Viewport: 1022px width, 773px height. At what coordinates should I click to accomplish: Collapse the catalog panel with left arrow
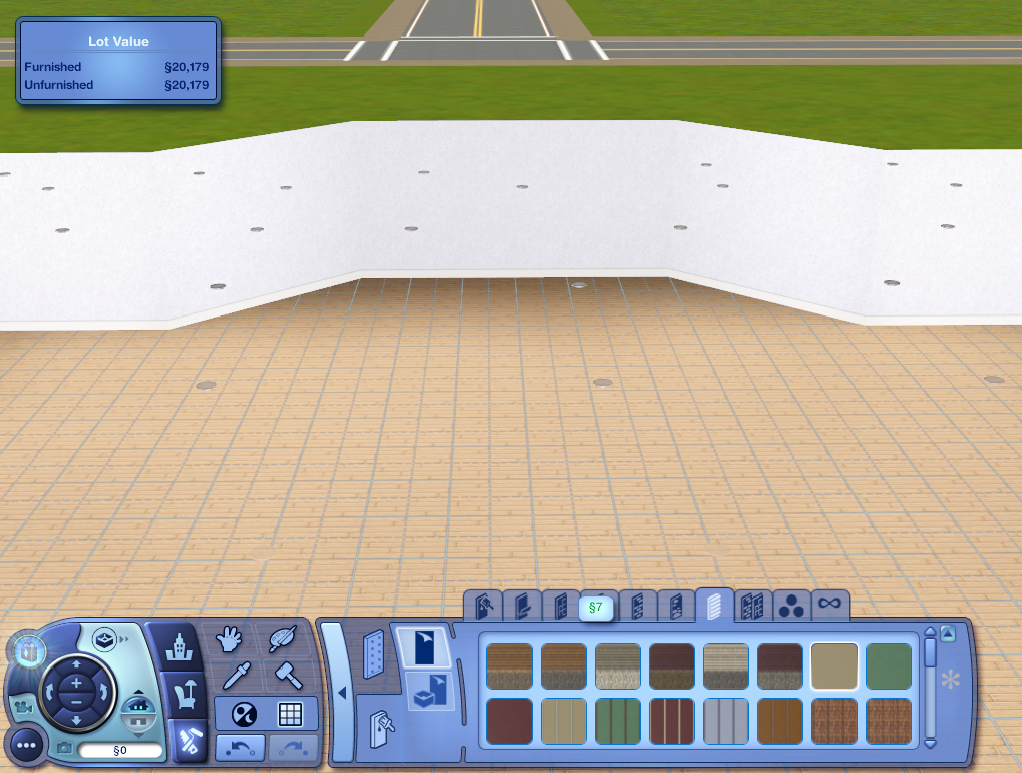pos(342,693)
